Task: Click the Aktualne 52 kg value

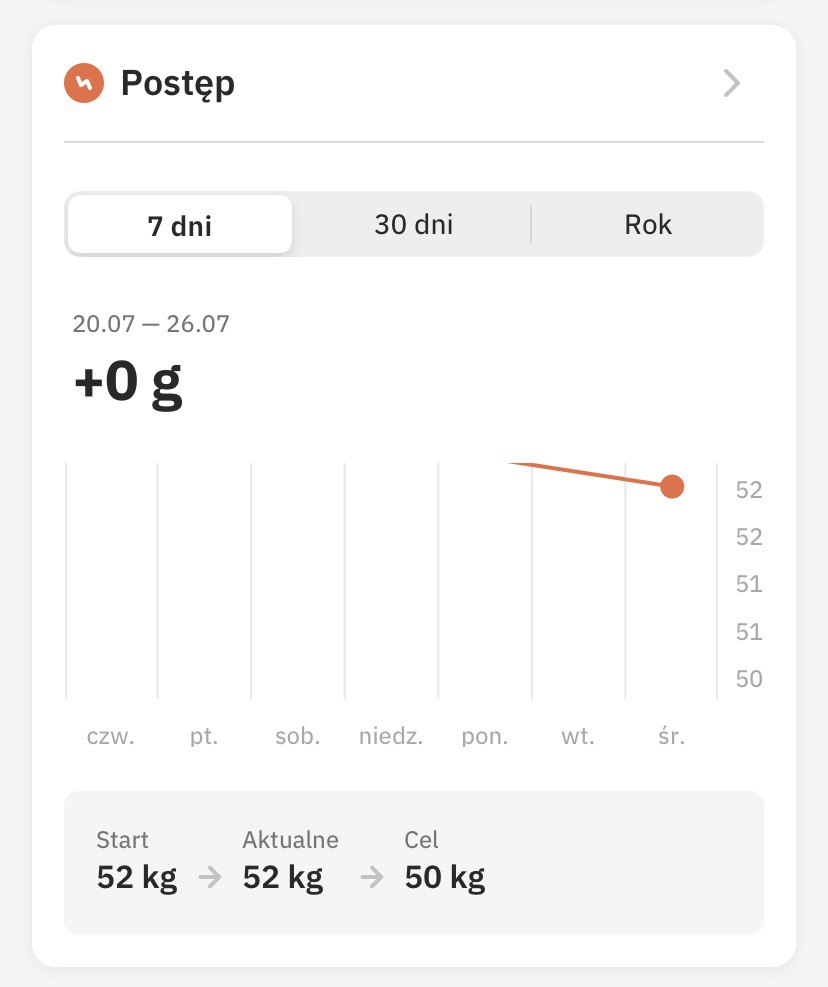Action: click(283, 877)
